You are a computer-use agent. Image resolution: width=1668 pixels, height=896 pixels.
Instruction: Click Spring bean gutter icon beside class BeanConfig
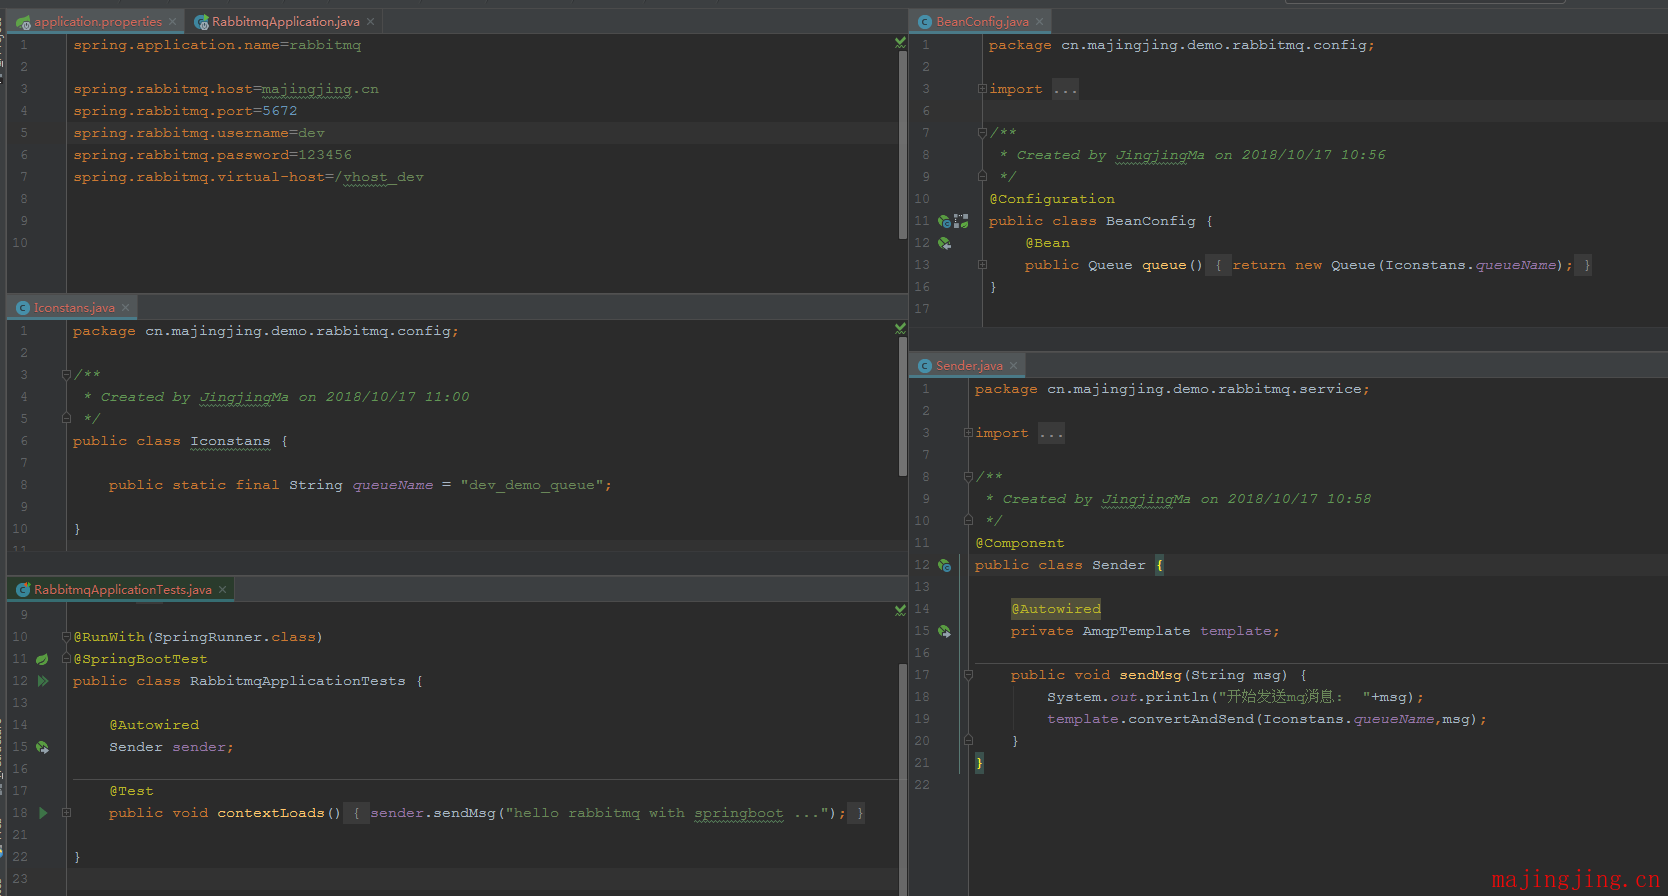pyautogui.click(x=944, y=221)
